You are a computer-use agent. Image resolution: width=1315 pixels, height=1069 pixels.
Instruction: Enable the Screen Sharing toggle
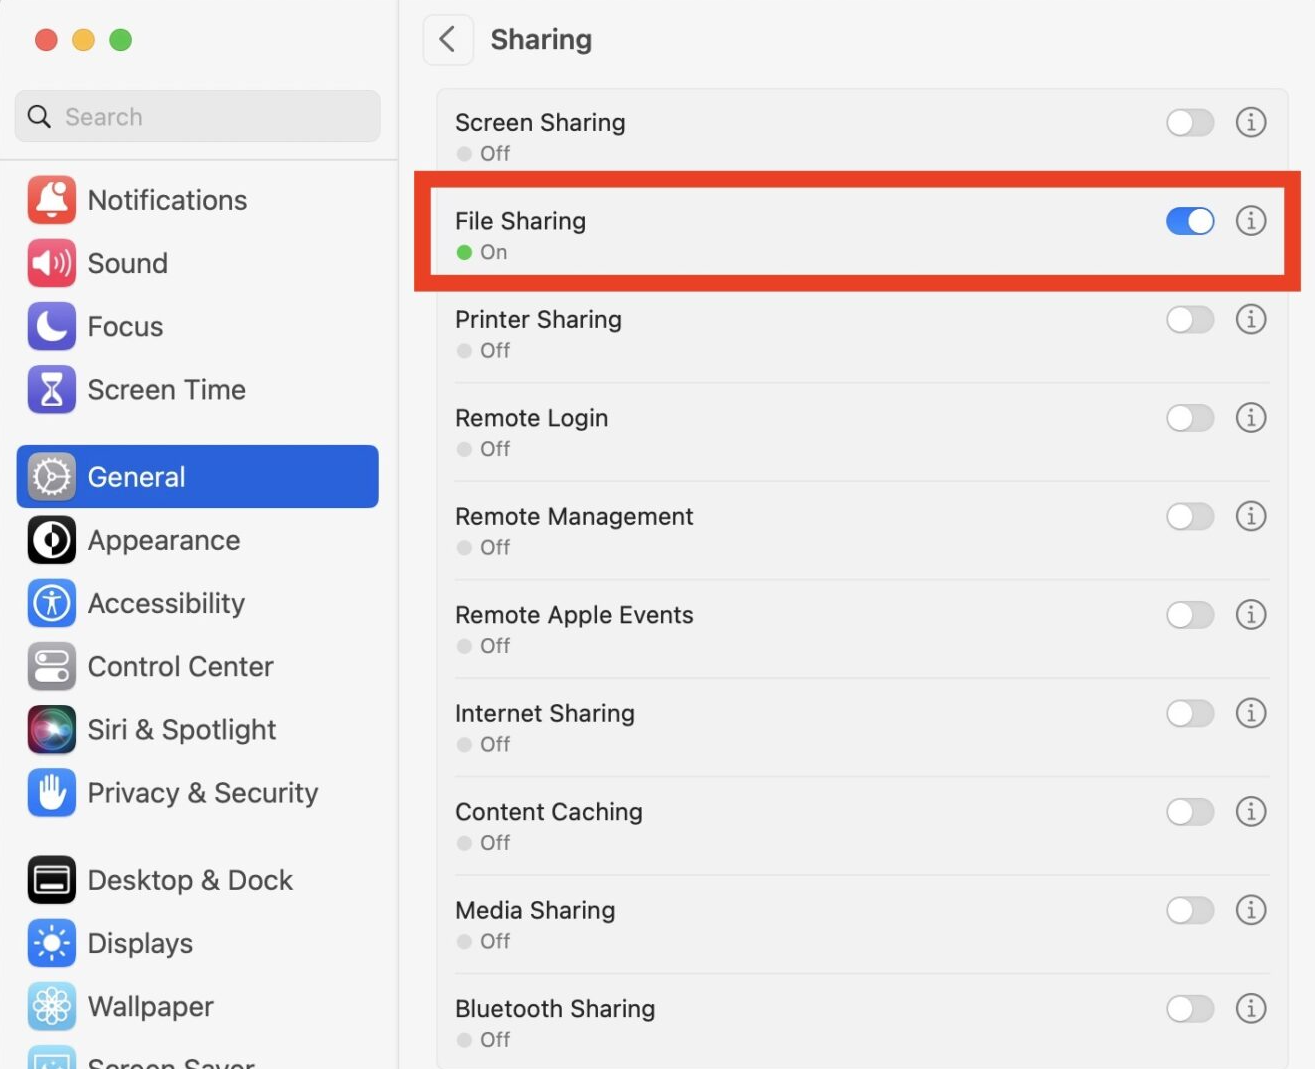(1189, 123)
